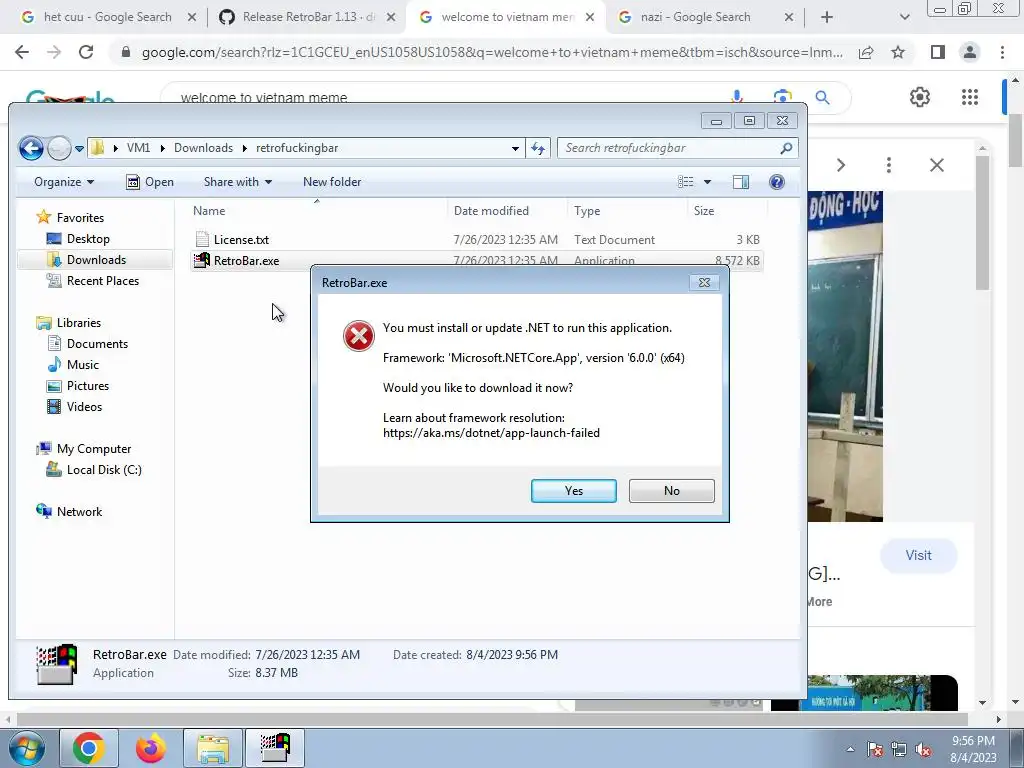
Task: Open the Share with menu
Action: pos(238,182)
